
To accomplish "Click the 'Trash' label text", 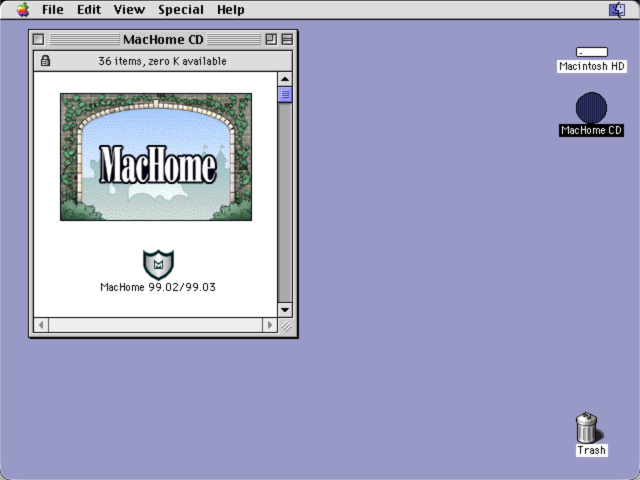I will click(591, 450).
